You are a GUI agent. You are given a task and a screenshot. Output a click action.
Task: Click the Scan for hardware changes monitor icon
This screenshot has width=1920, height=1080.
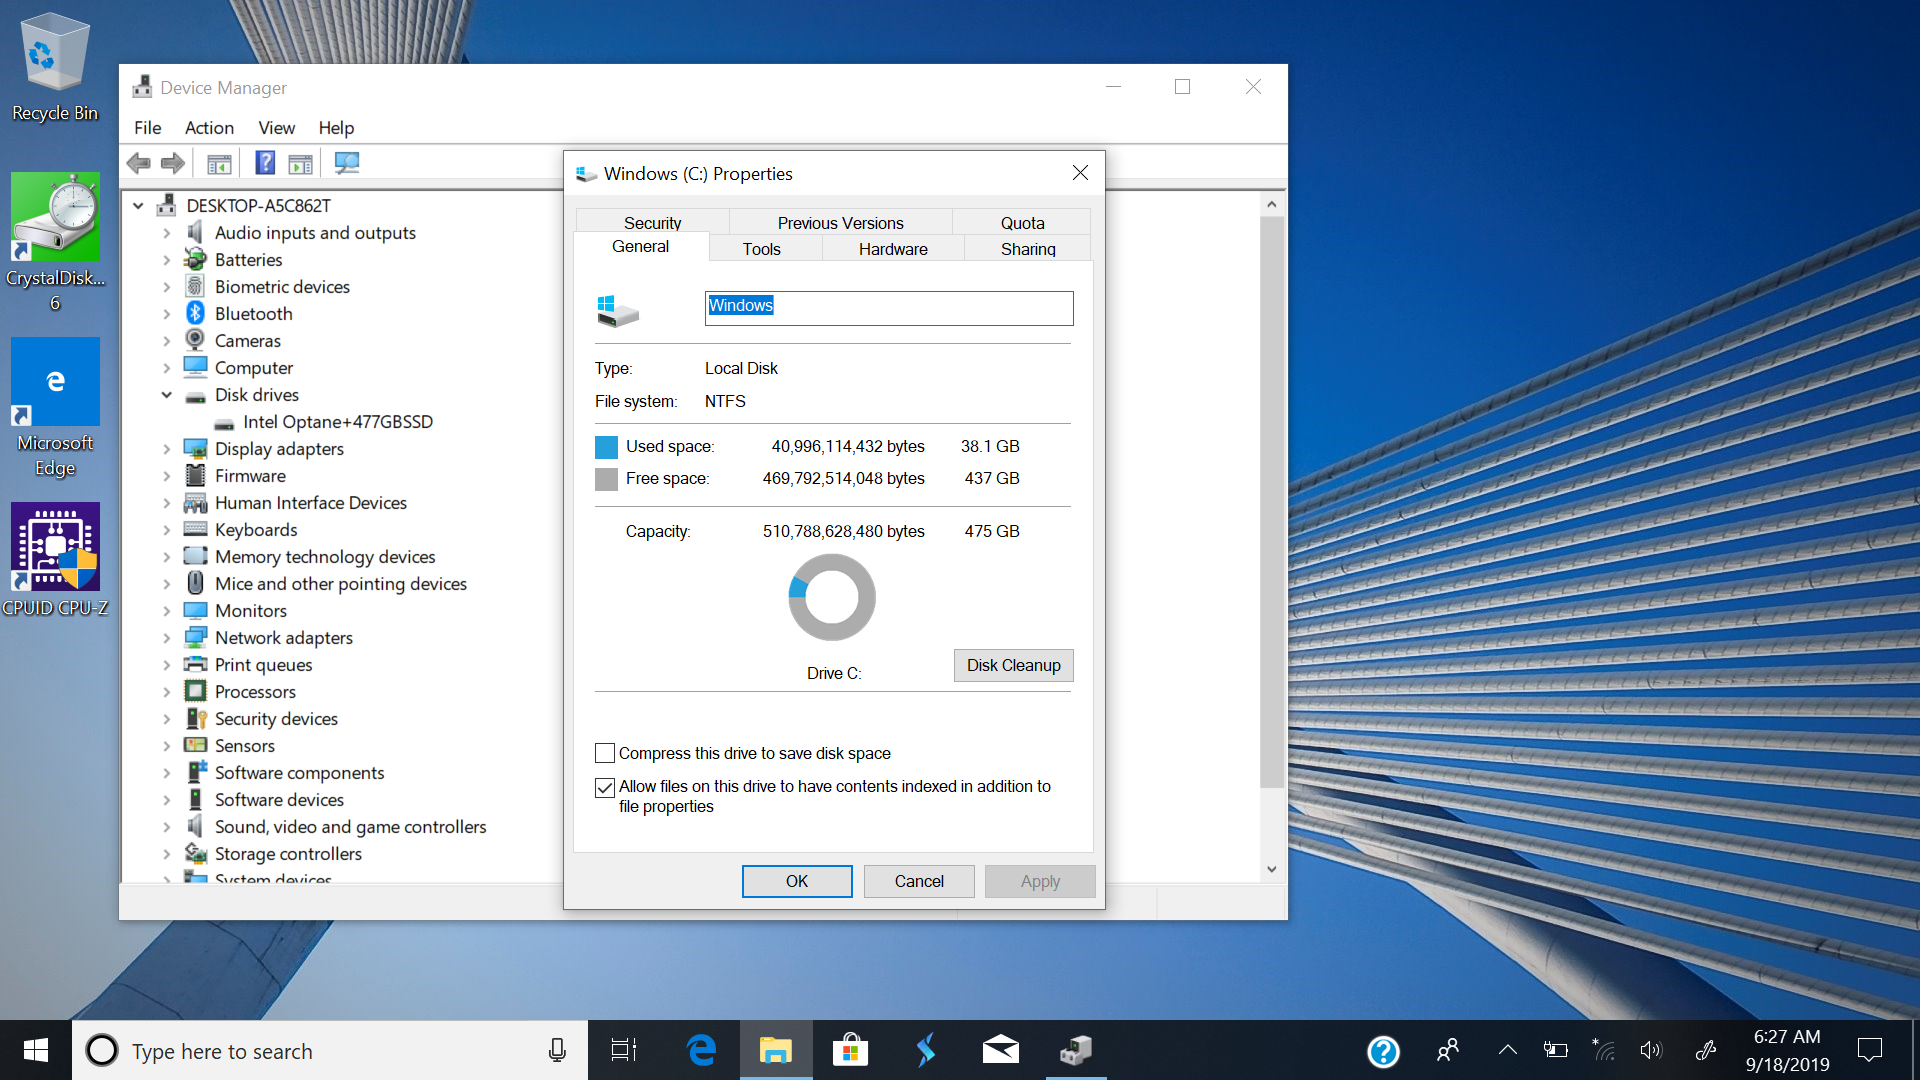347,163
